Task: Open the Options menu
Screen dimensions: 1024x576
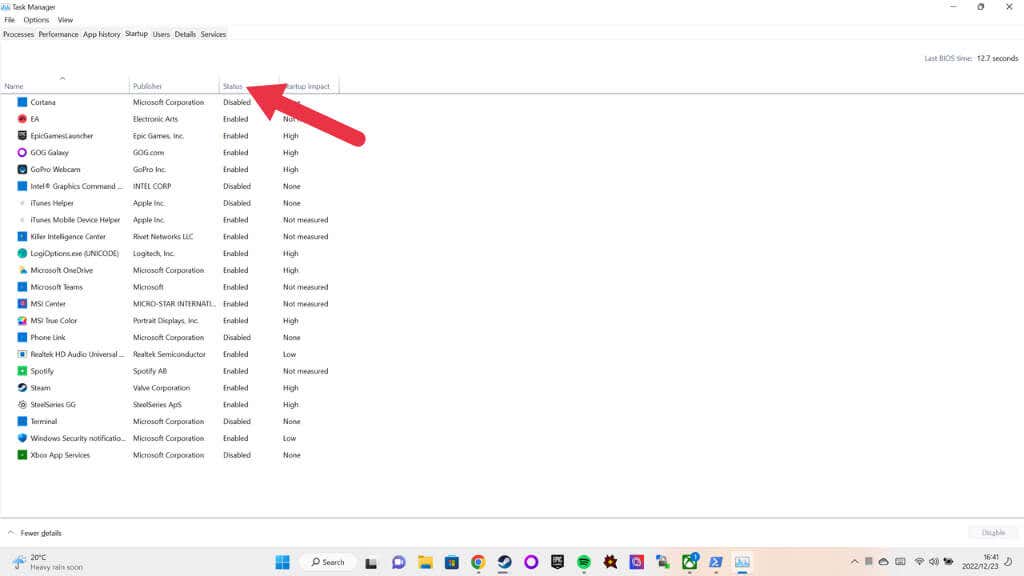Action: click(x=36, y=20)
